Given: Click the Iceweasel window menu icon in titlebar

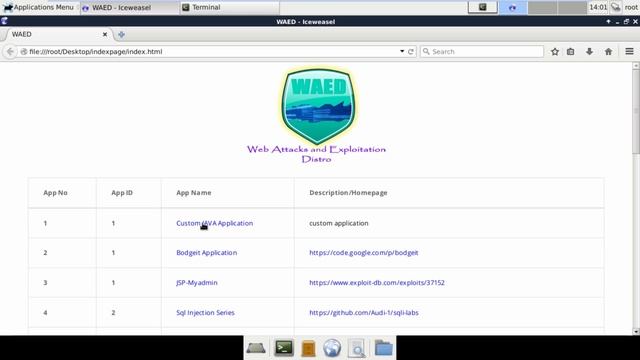Looking at the screenshot, I should click(4, 21).
